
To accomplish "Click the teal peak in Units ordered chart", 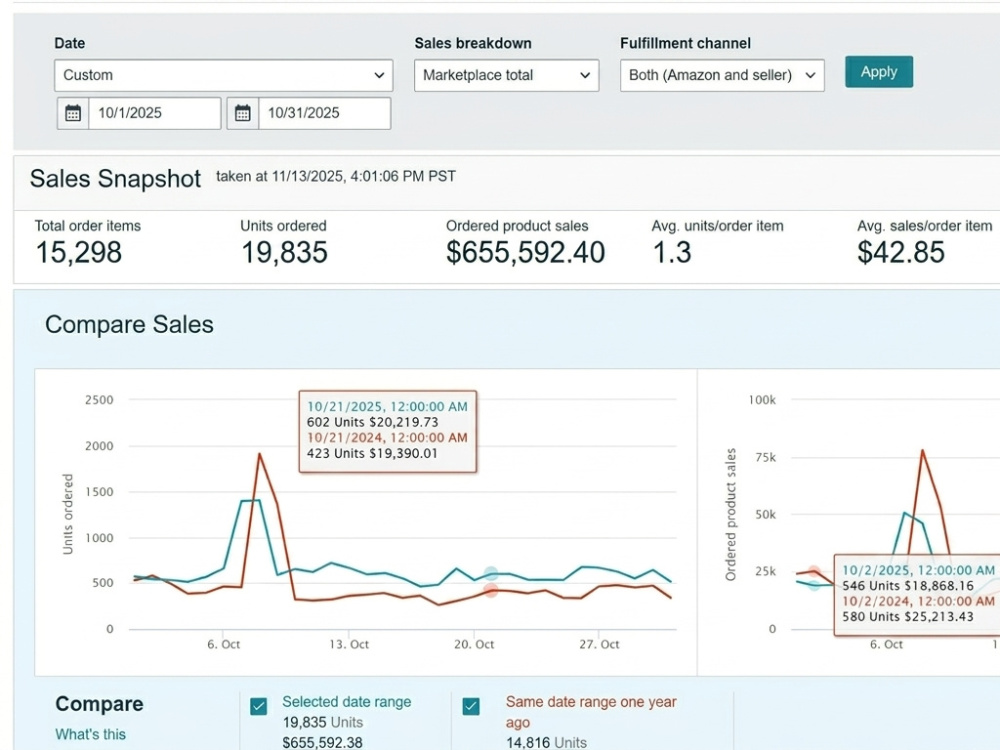I will (251, 501).
